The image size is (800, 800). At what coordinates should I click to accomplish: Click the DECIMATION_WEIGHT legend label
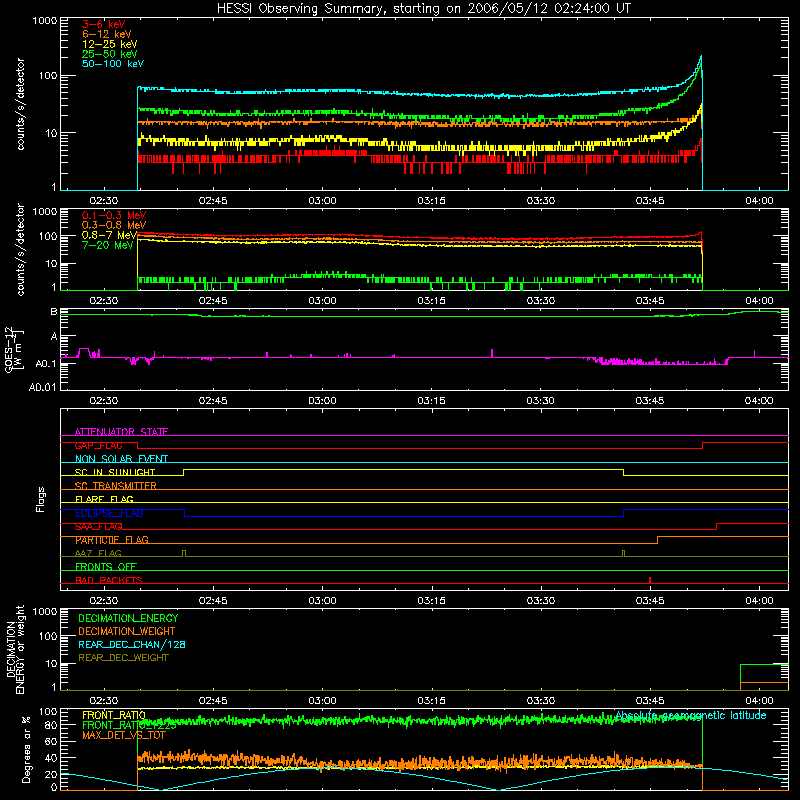[x=127, y=631]
